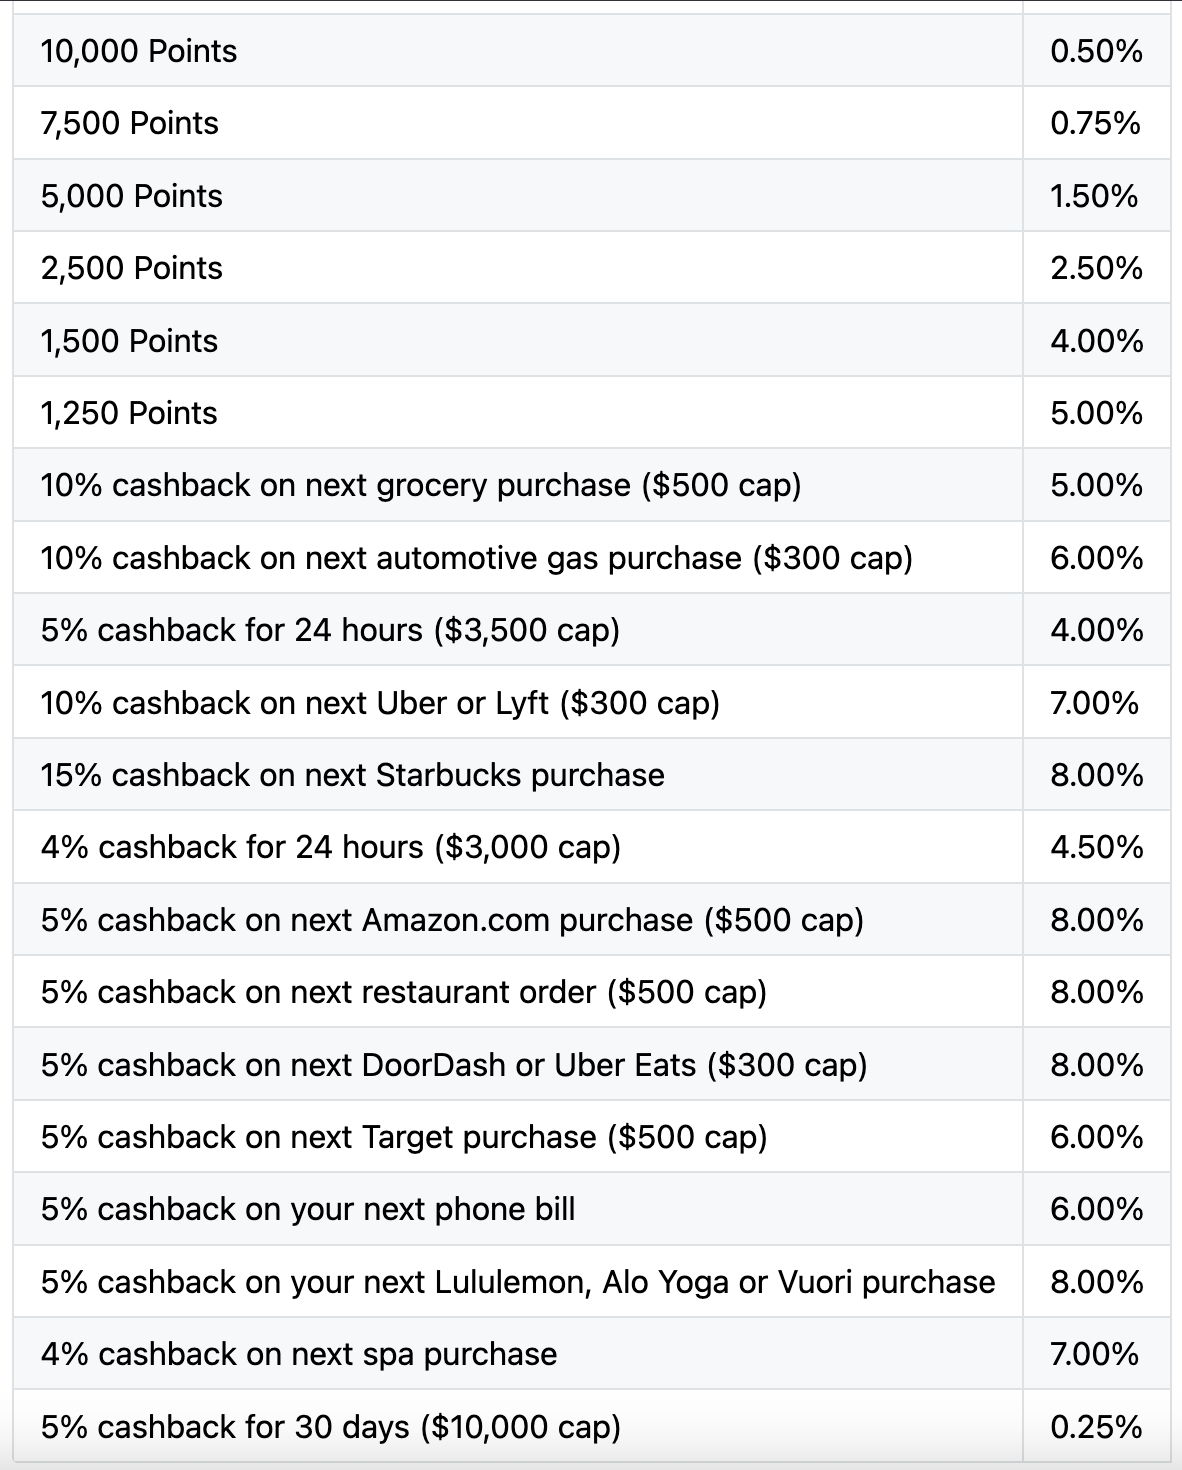Screen dimensions: 1182x1470
Task: Select the "2,500 Points" reward cell
Action: point(132,268)
